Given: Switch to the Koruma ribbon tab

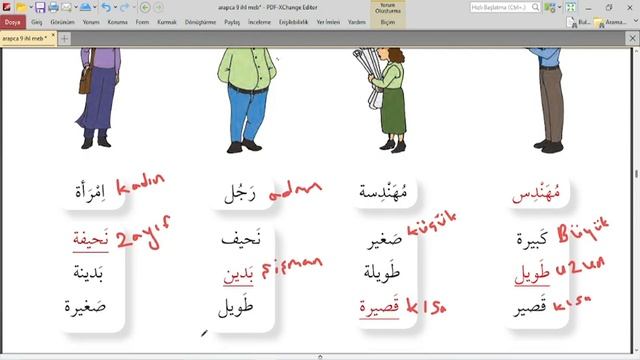Looking at the screenshot, I should (118, 22).
